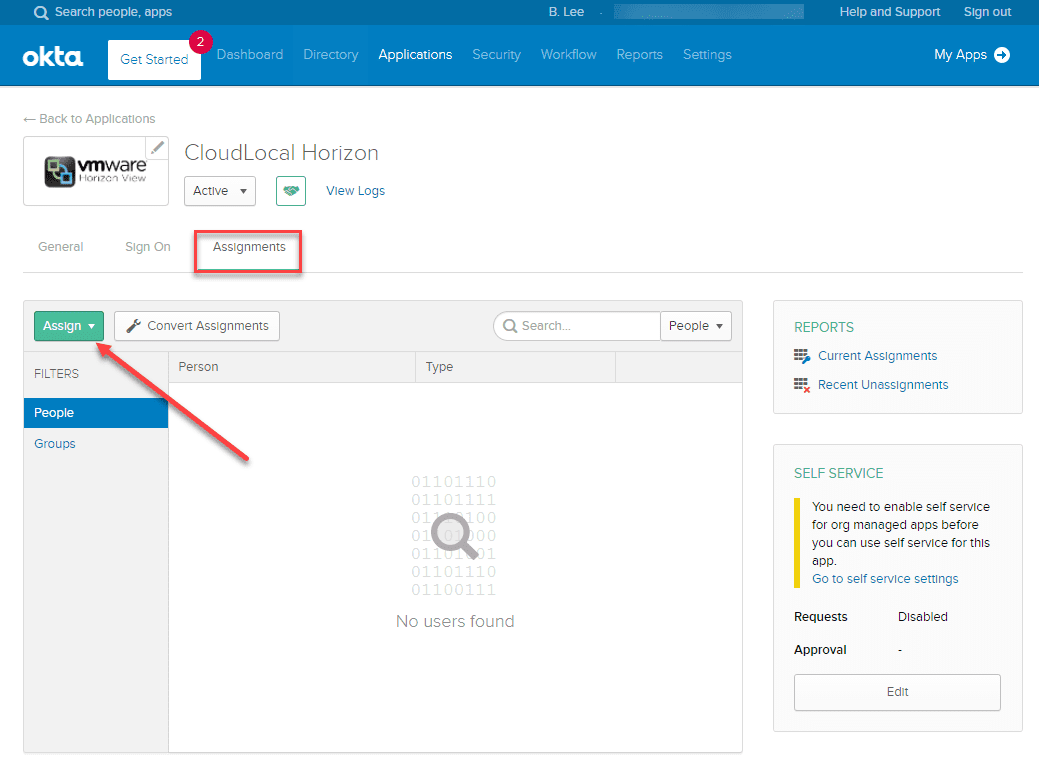Image resolution: width=1039 pixels, height=768 pixels.
Task: Open the Security menu
Action: point(496,55)
